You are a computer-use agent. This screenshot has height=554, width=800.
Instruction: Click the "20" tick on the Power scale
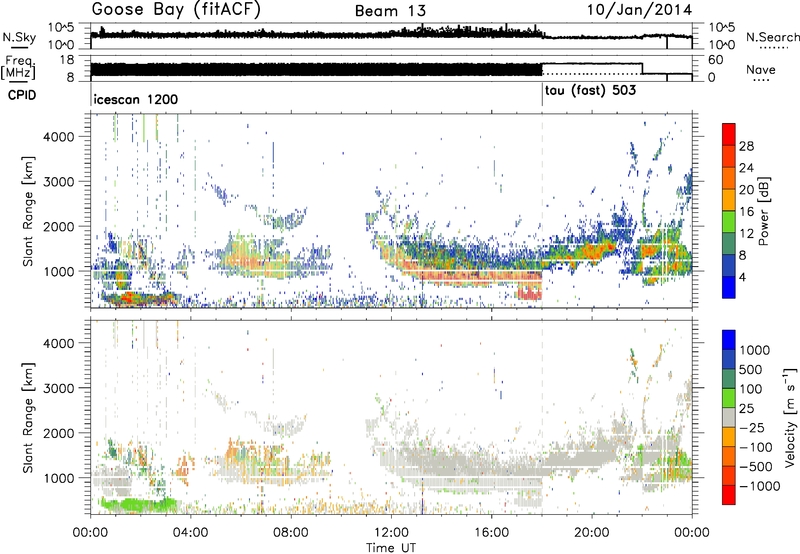(x=746, y=190)
